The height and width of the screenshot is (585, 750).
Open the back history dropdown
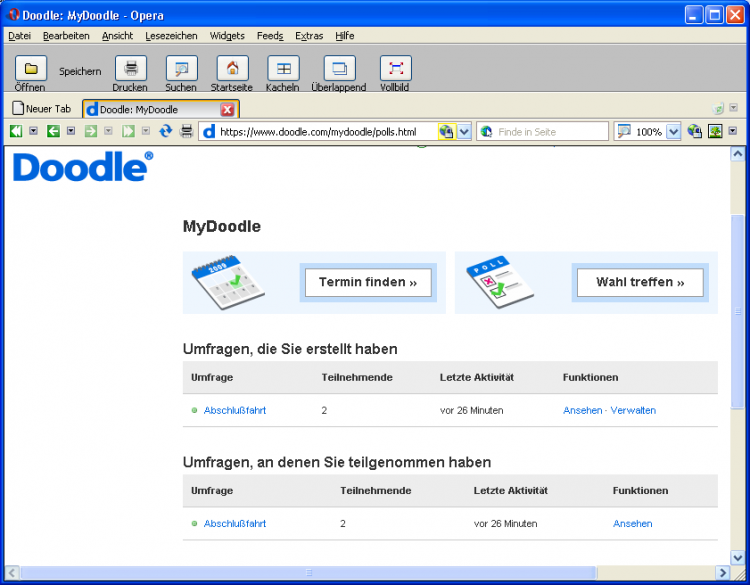71,131
